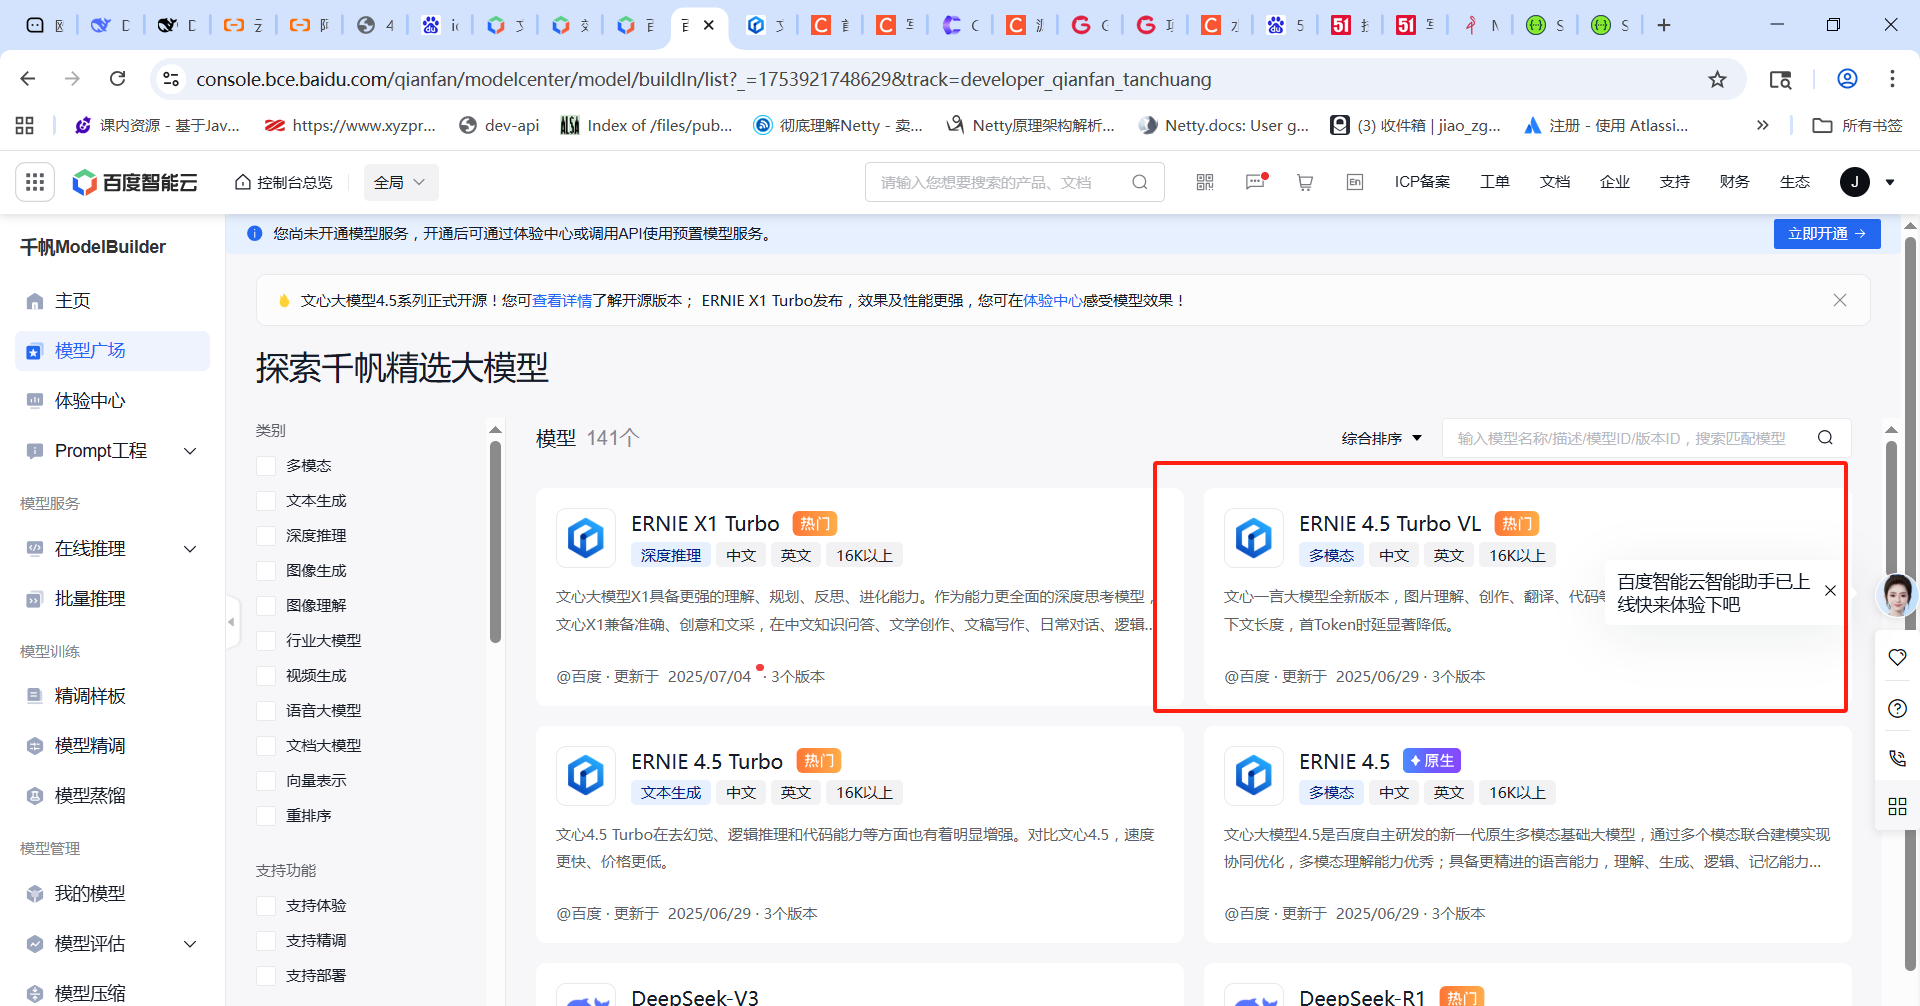Image resolution: width=1920 pixels, height=1006 pixels.
Task: Open the AI assistant avatar
Action: click(x=1897, y=594)
